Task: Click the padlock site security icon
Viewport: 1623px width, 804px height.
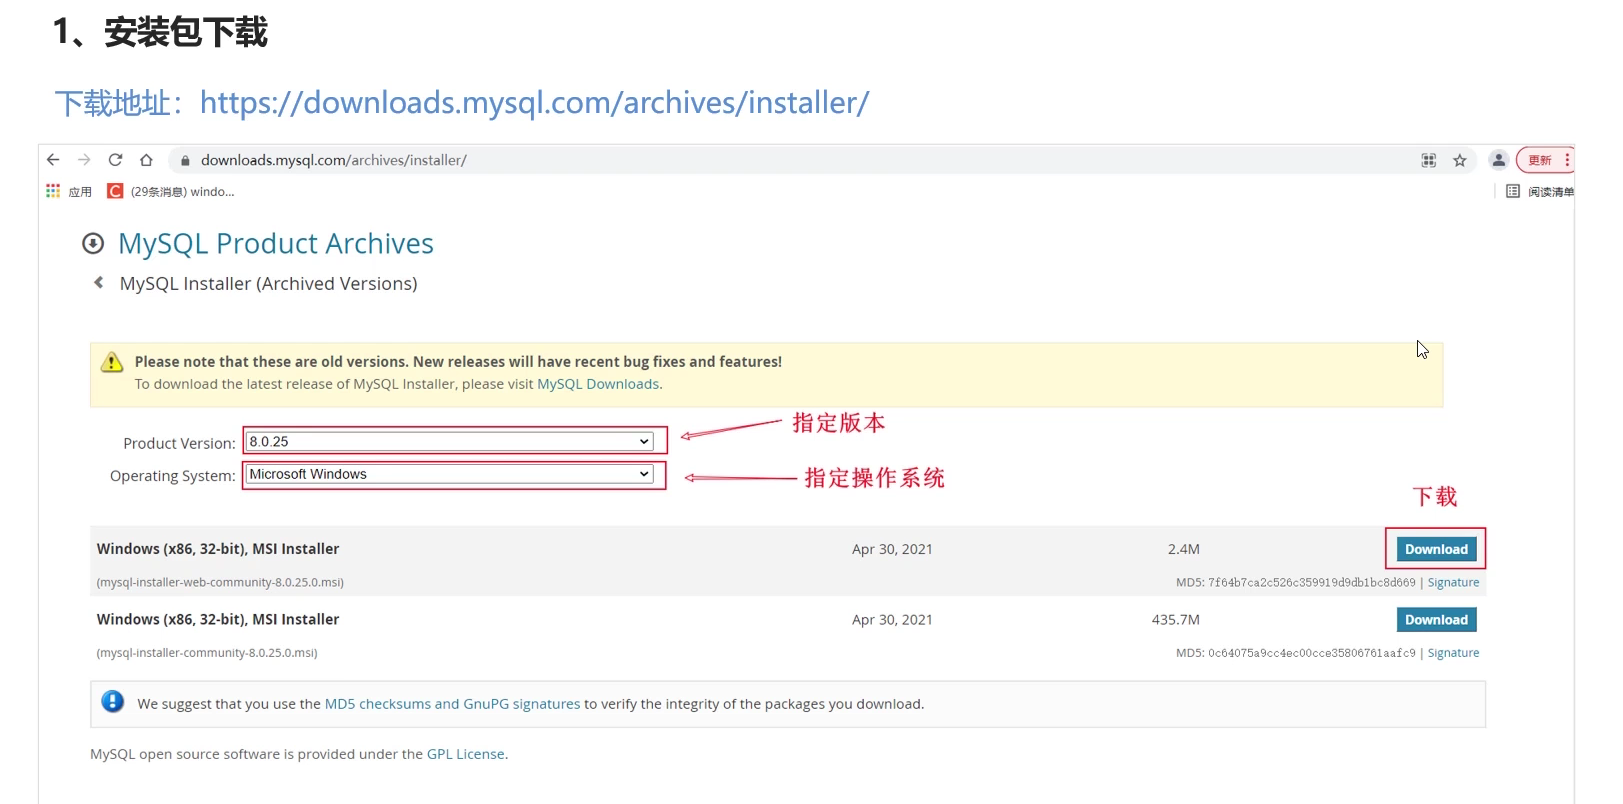Action: point(185,160)
